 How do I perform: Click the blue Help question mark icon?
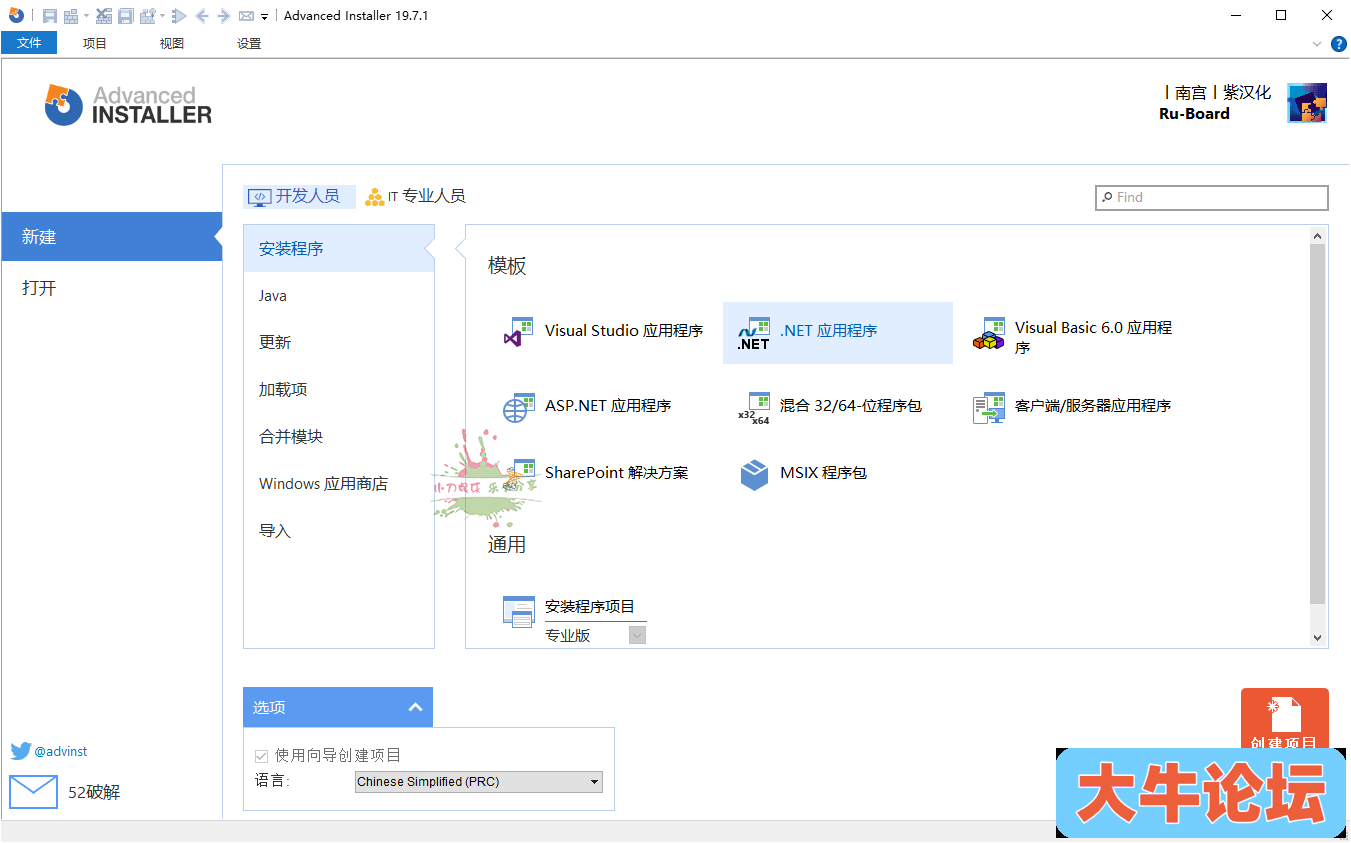1340,44
